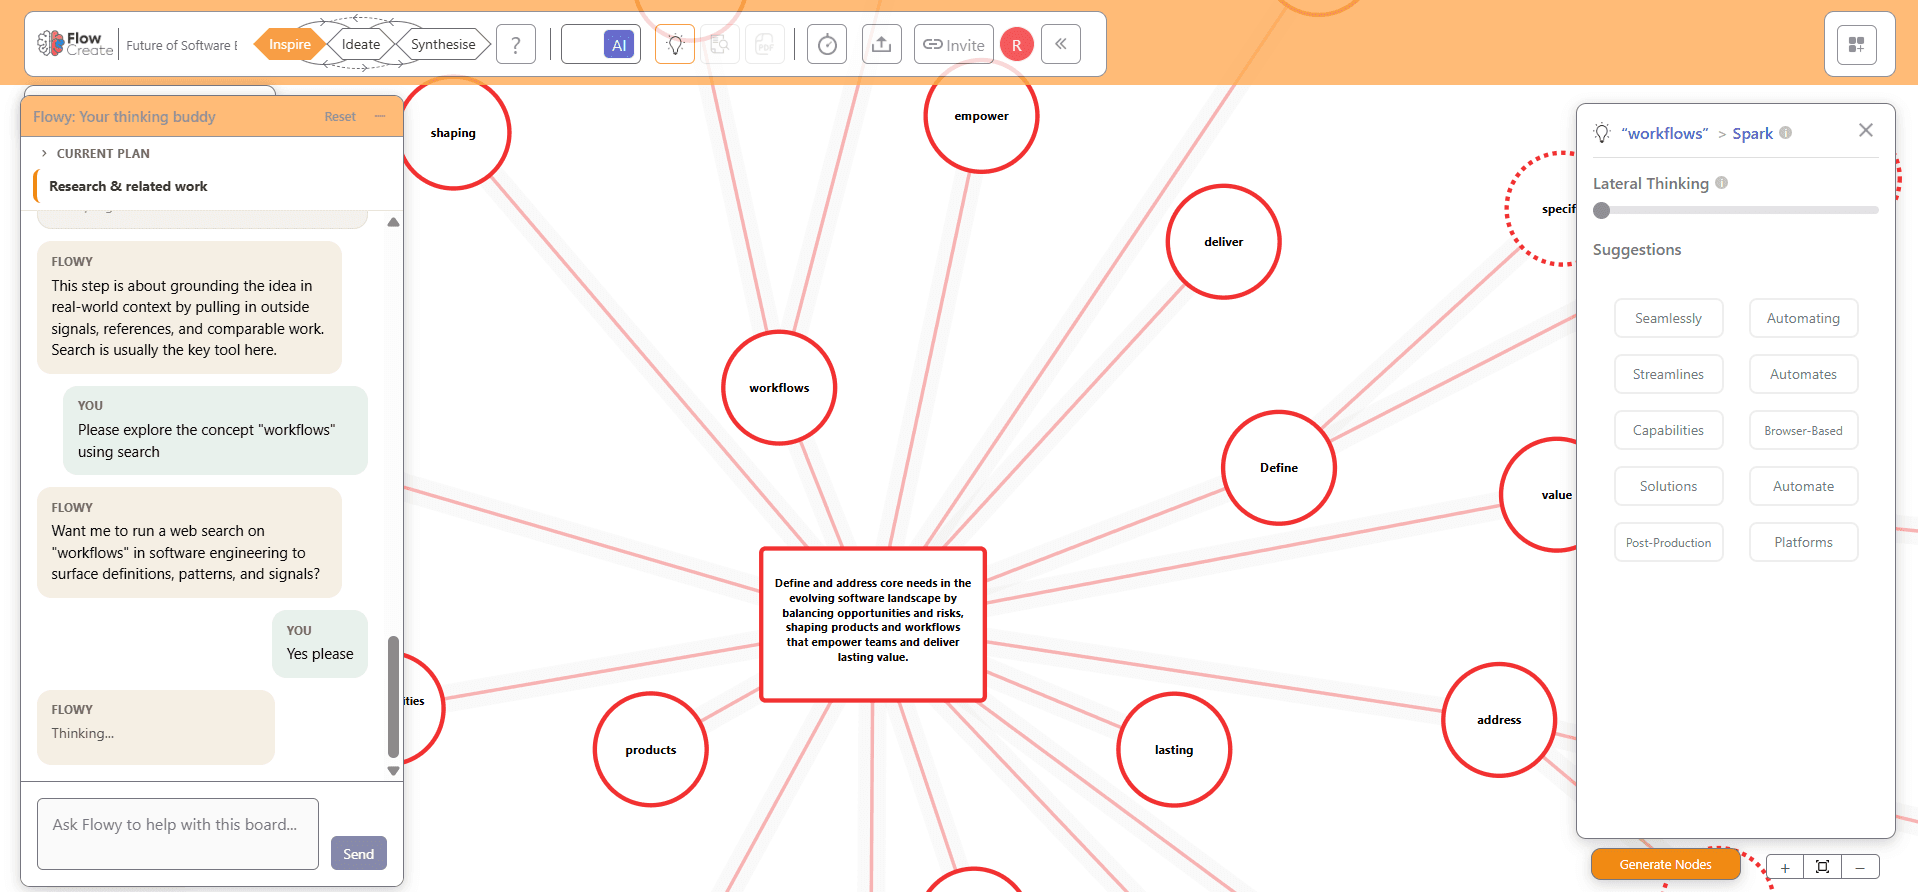Click the Spark lightbulb toolbar icon

tap(675, 45)
